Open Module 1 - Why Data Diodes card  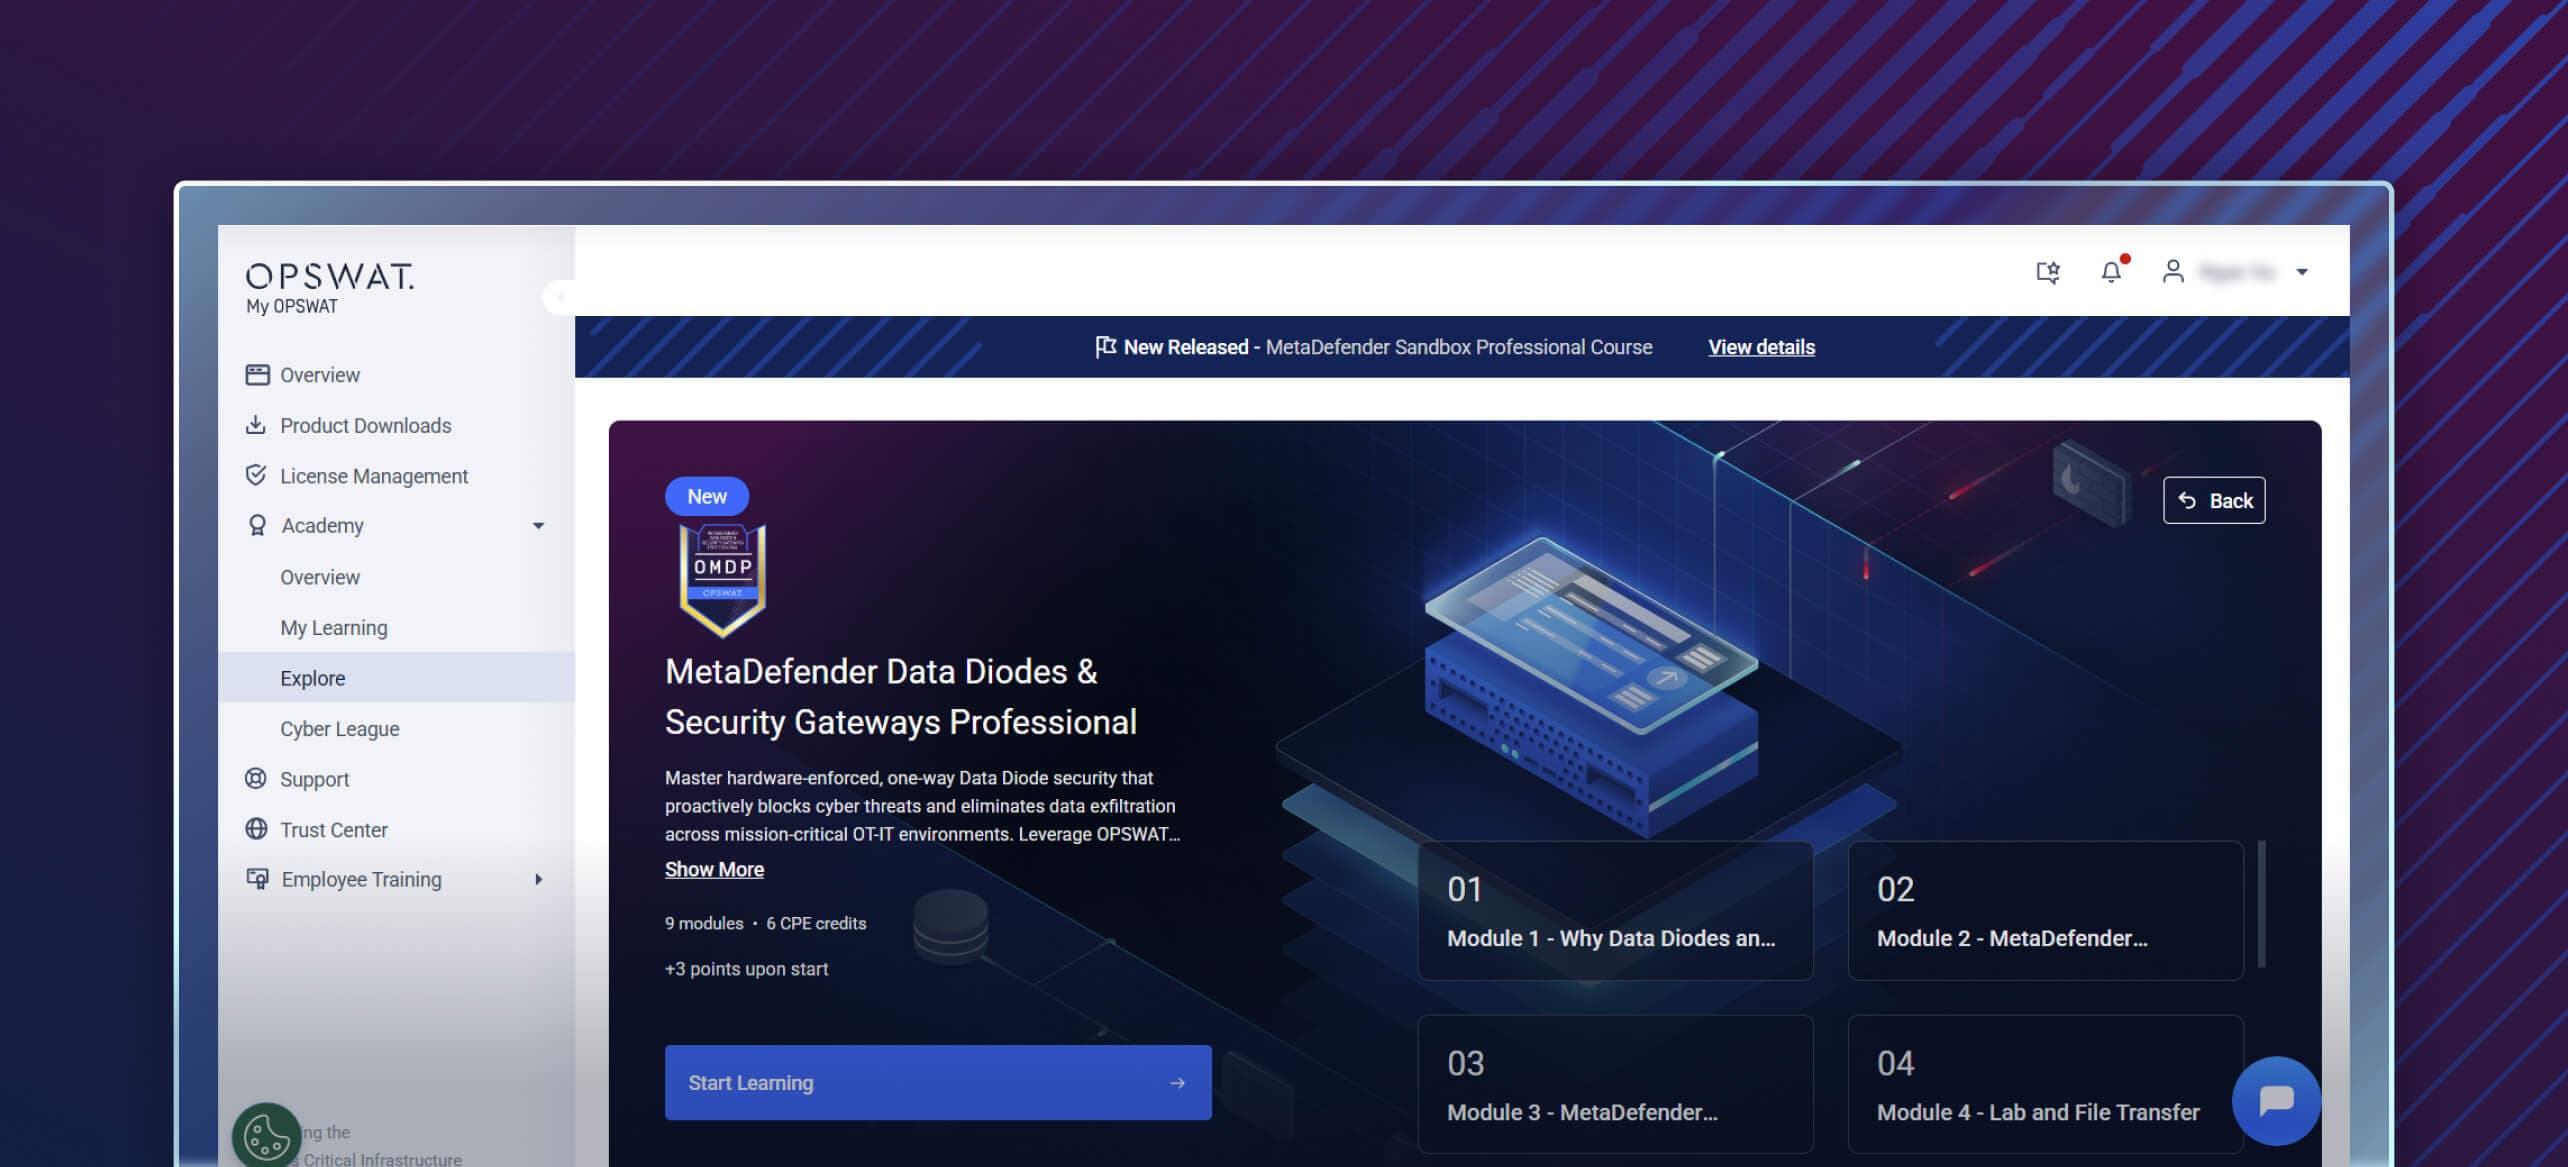click(1615, 911)
